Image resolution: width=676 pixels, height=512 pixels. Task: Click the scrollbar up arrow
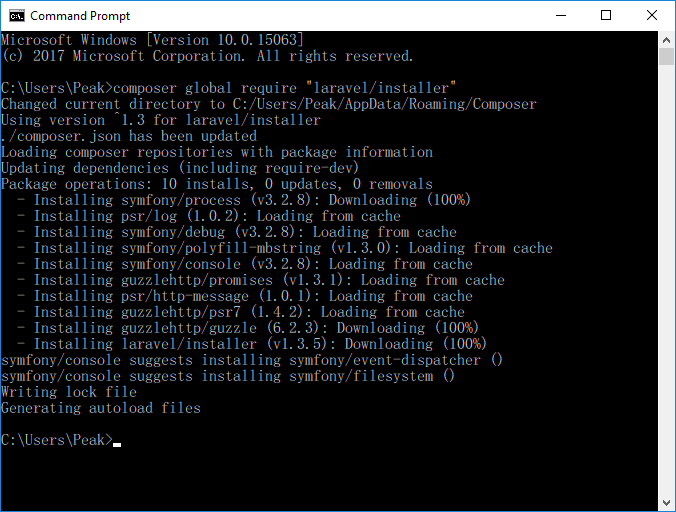(667, 40)
